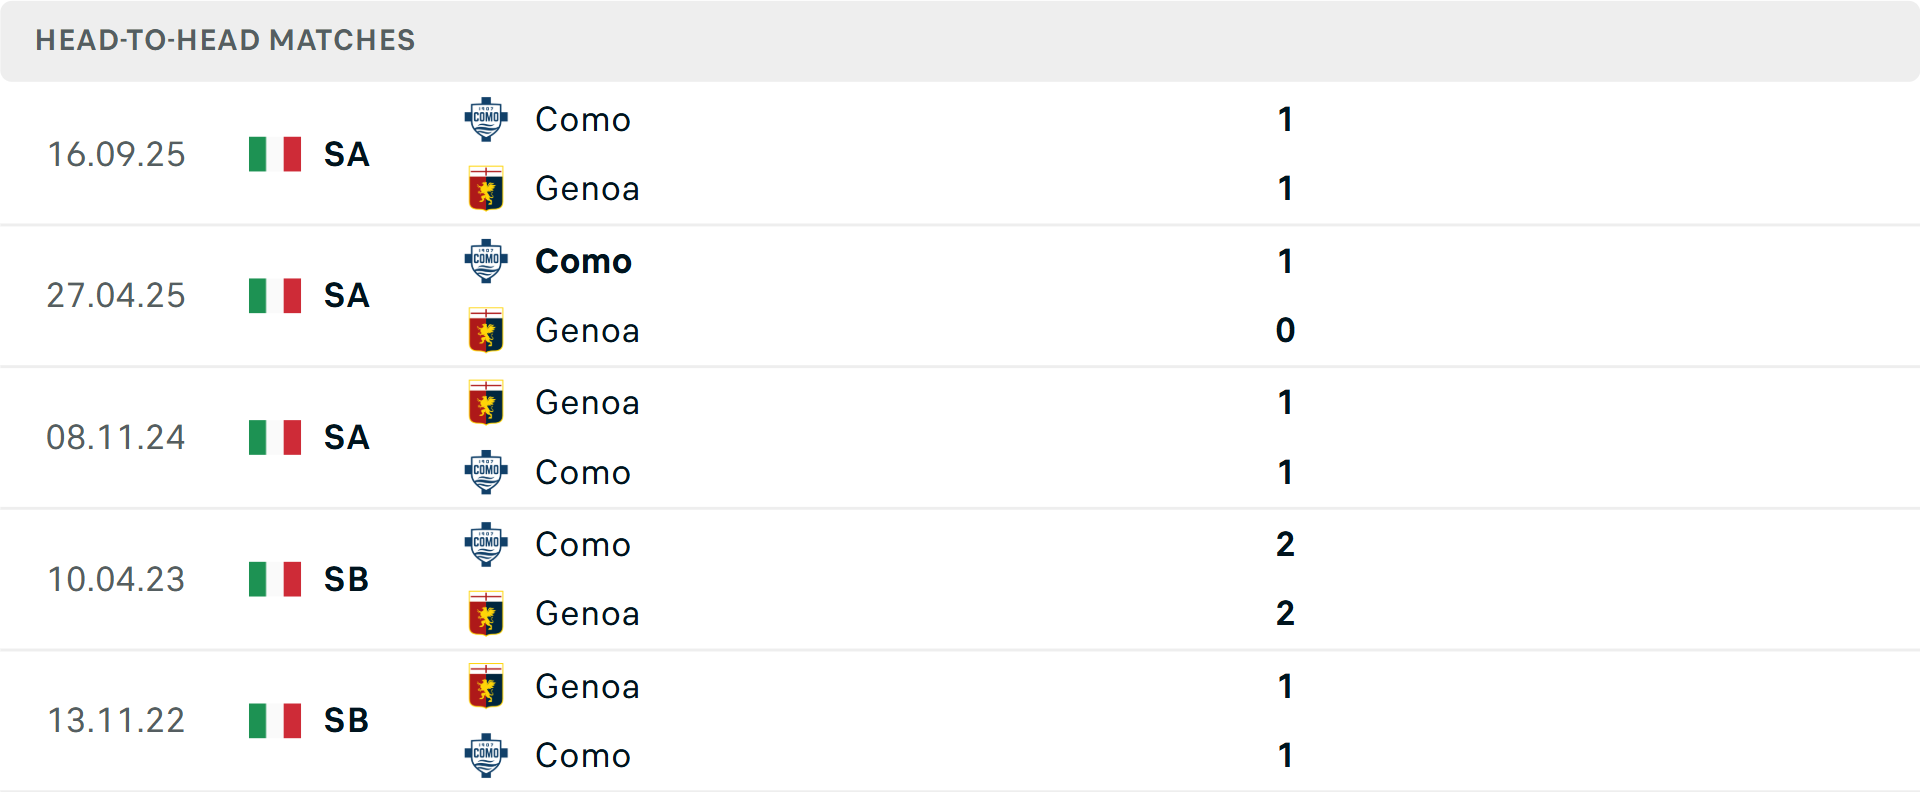Click the Como crest in the 10.04.23 row
Screen dimensions: 1920x792
click(487, 544)
